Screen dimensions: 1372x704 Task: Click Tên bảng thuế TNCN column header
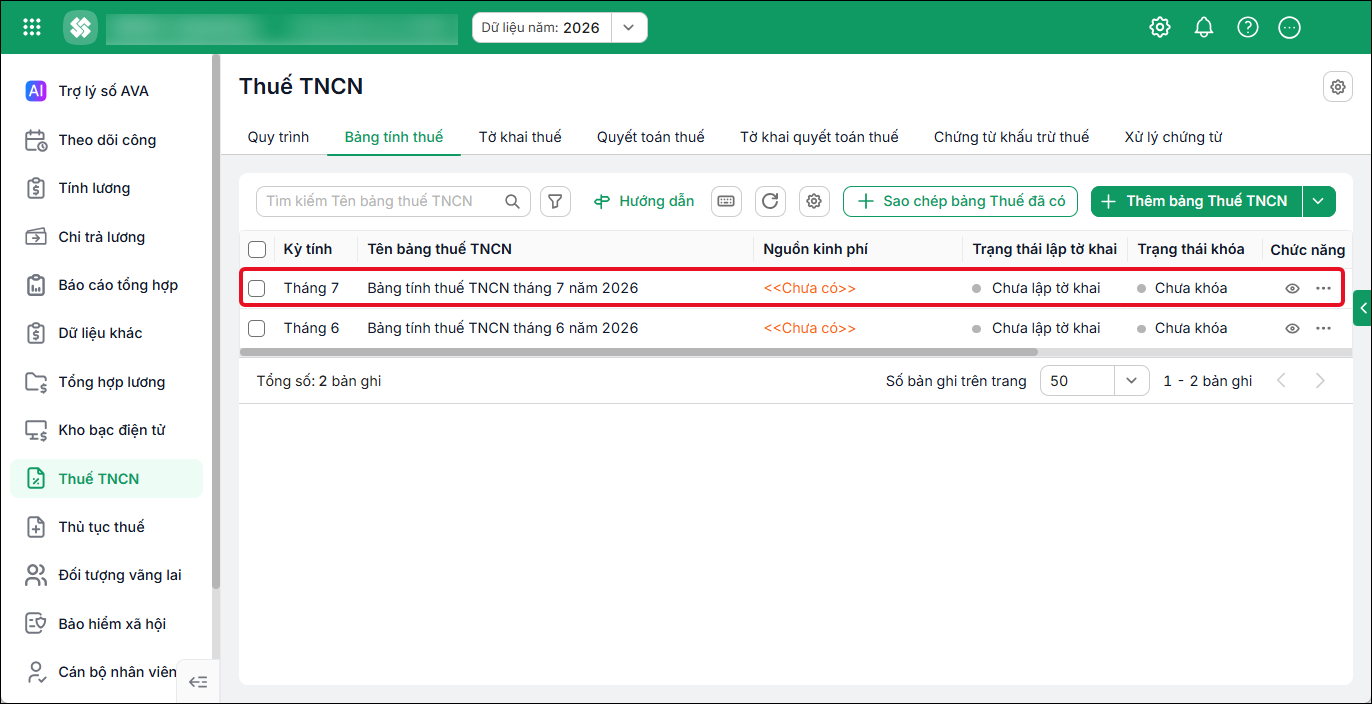pos(440,249)
